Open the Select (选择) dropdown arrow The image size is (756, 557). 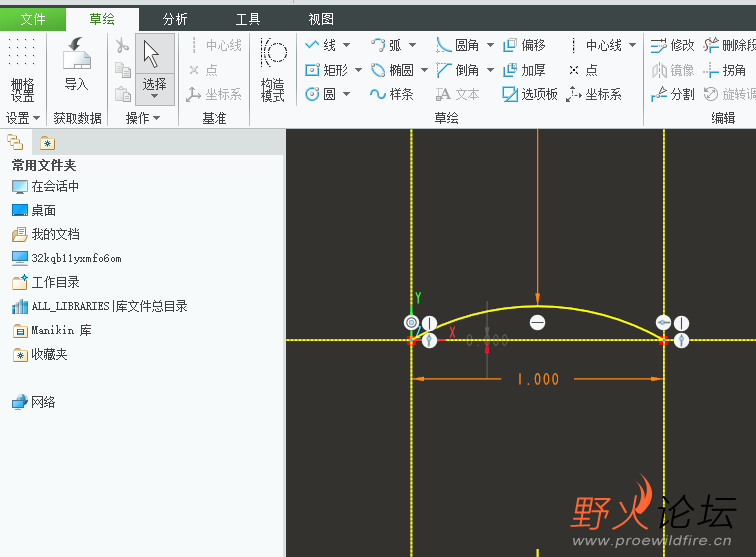(x=154, y=97)
